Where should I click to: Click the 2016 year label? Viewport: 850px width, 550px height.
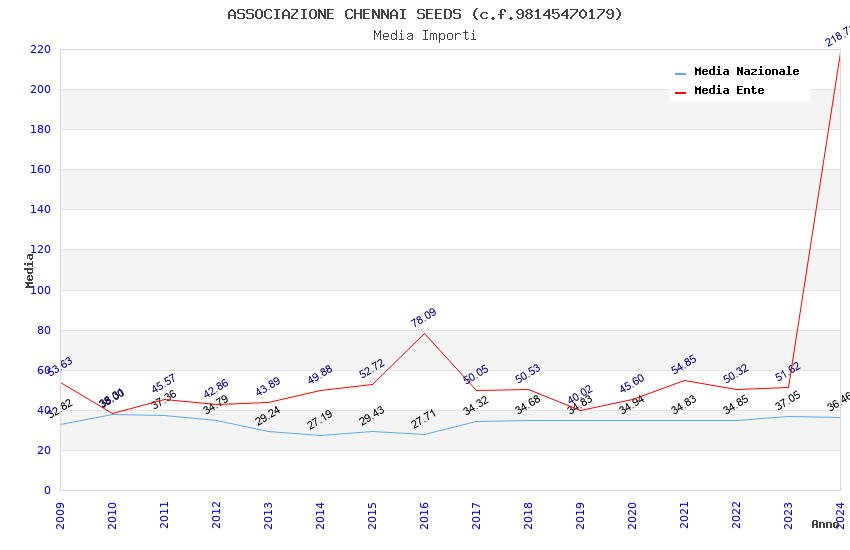pyautogui.click(x=424, y=515)
